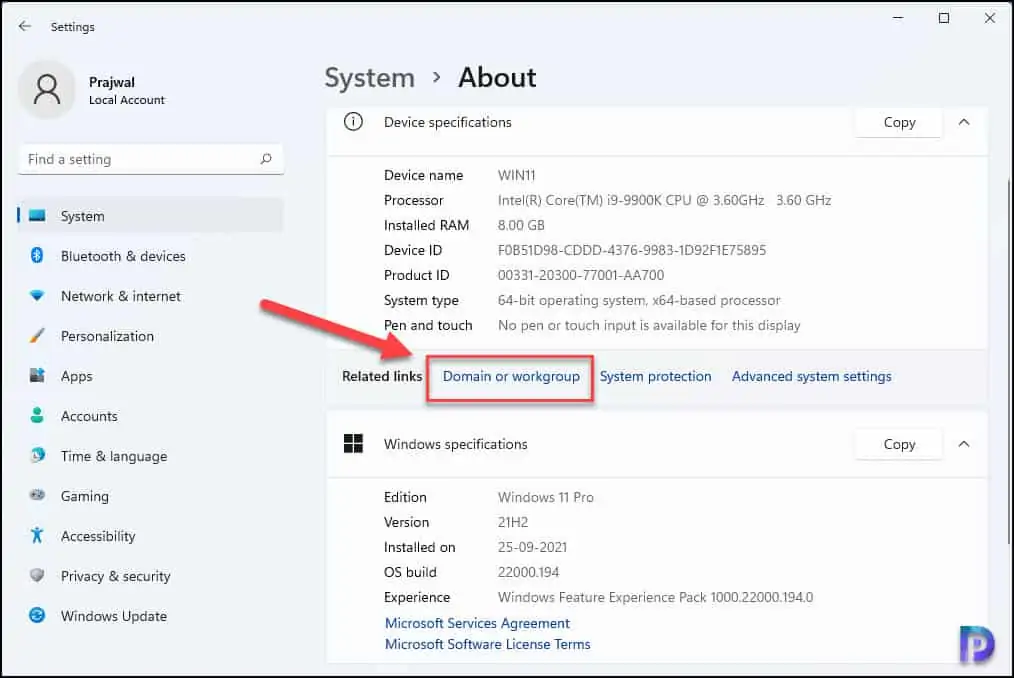This screenshot has height=678, width=1014.
Task: Open the Domain or workgroup link
Action: coord(511,377)
